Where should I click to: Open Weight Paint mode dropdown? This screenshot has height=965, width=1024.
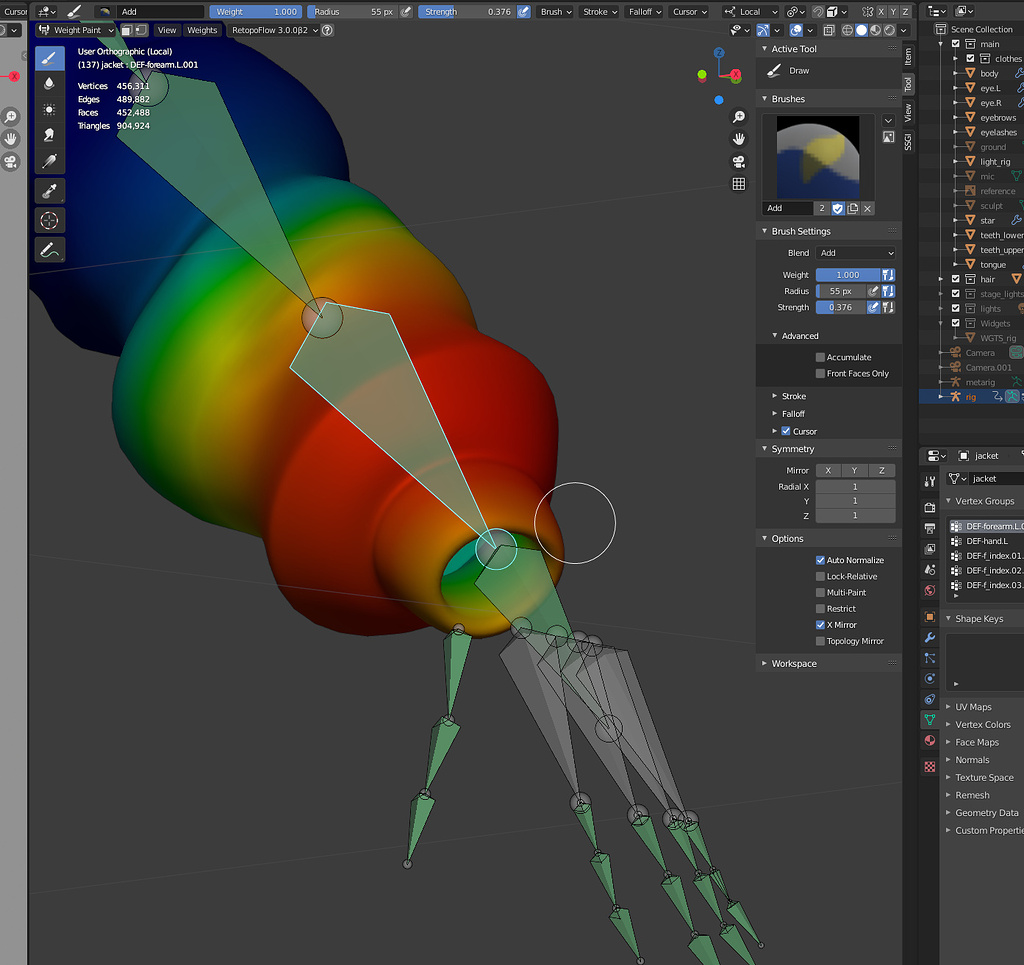coord(76,30)
